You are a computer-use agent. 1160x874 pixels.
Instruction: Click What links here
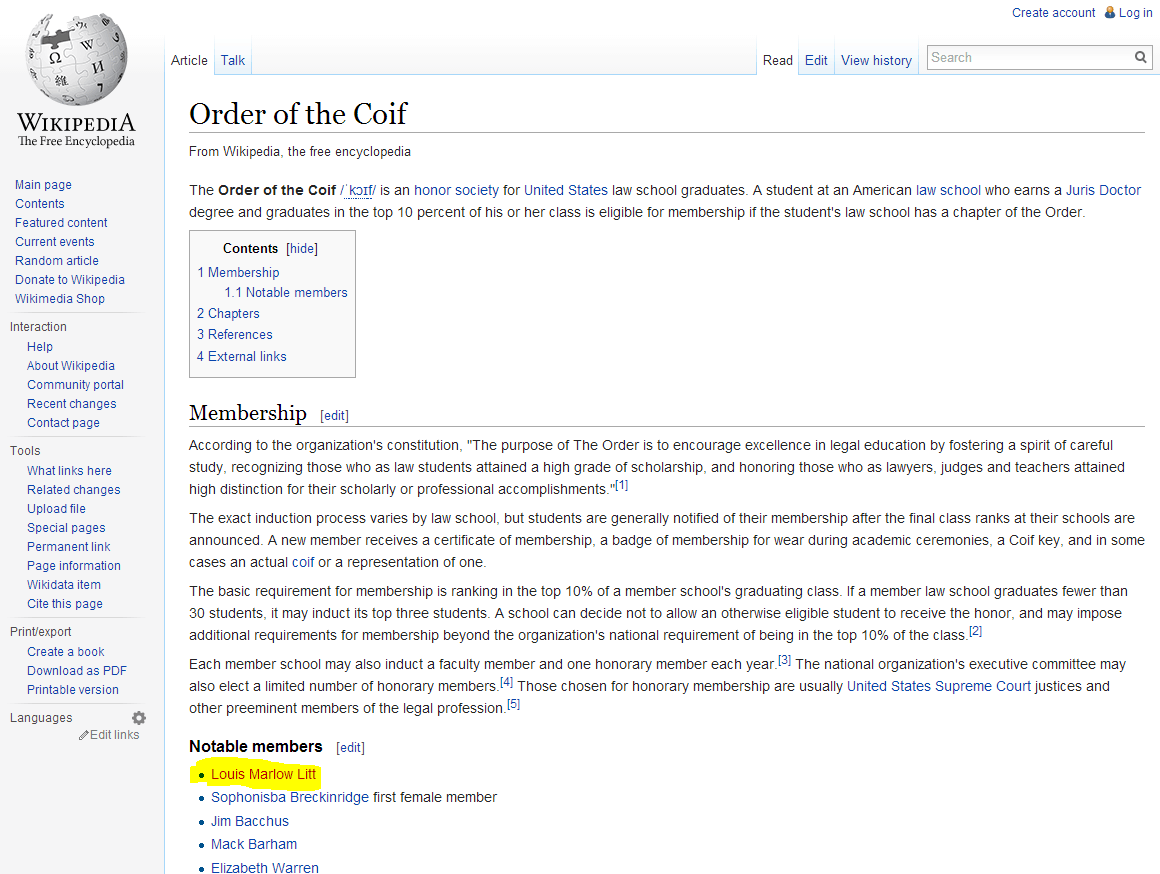pos(70,471)
